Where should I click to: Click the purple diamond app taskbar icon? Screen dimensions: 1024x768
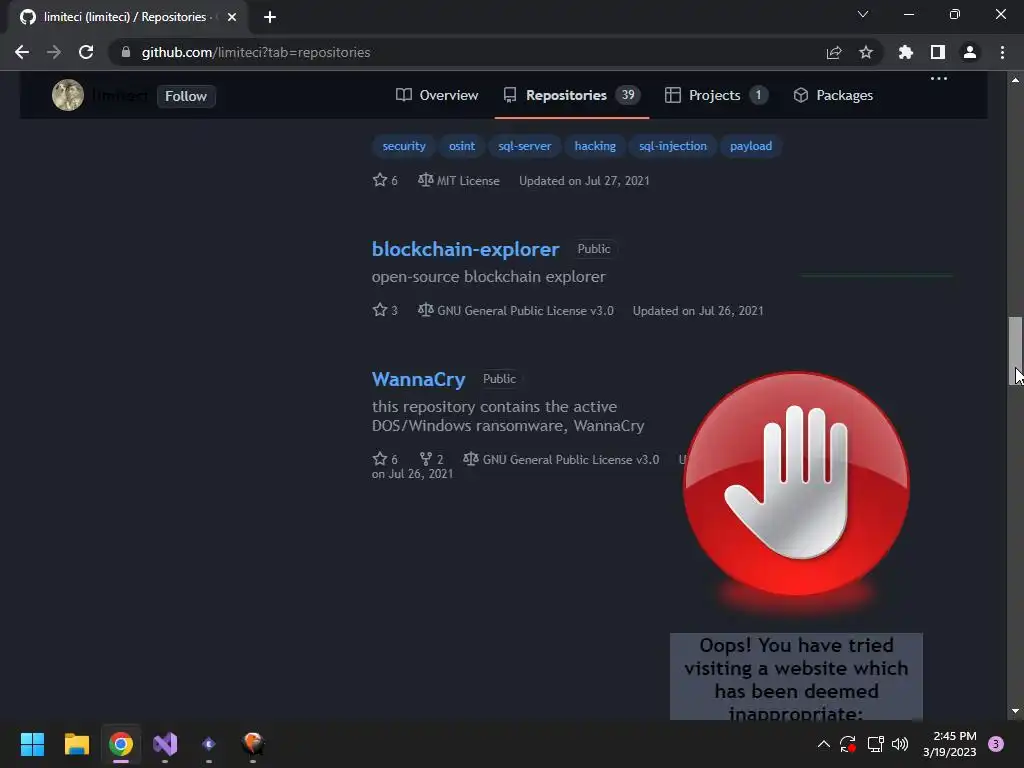click(209, 744)
